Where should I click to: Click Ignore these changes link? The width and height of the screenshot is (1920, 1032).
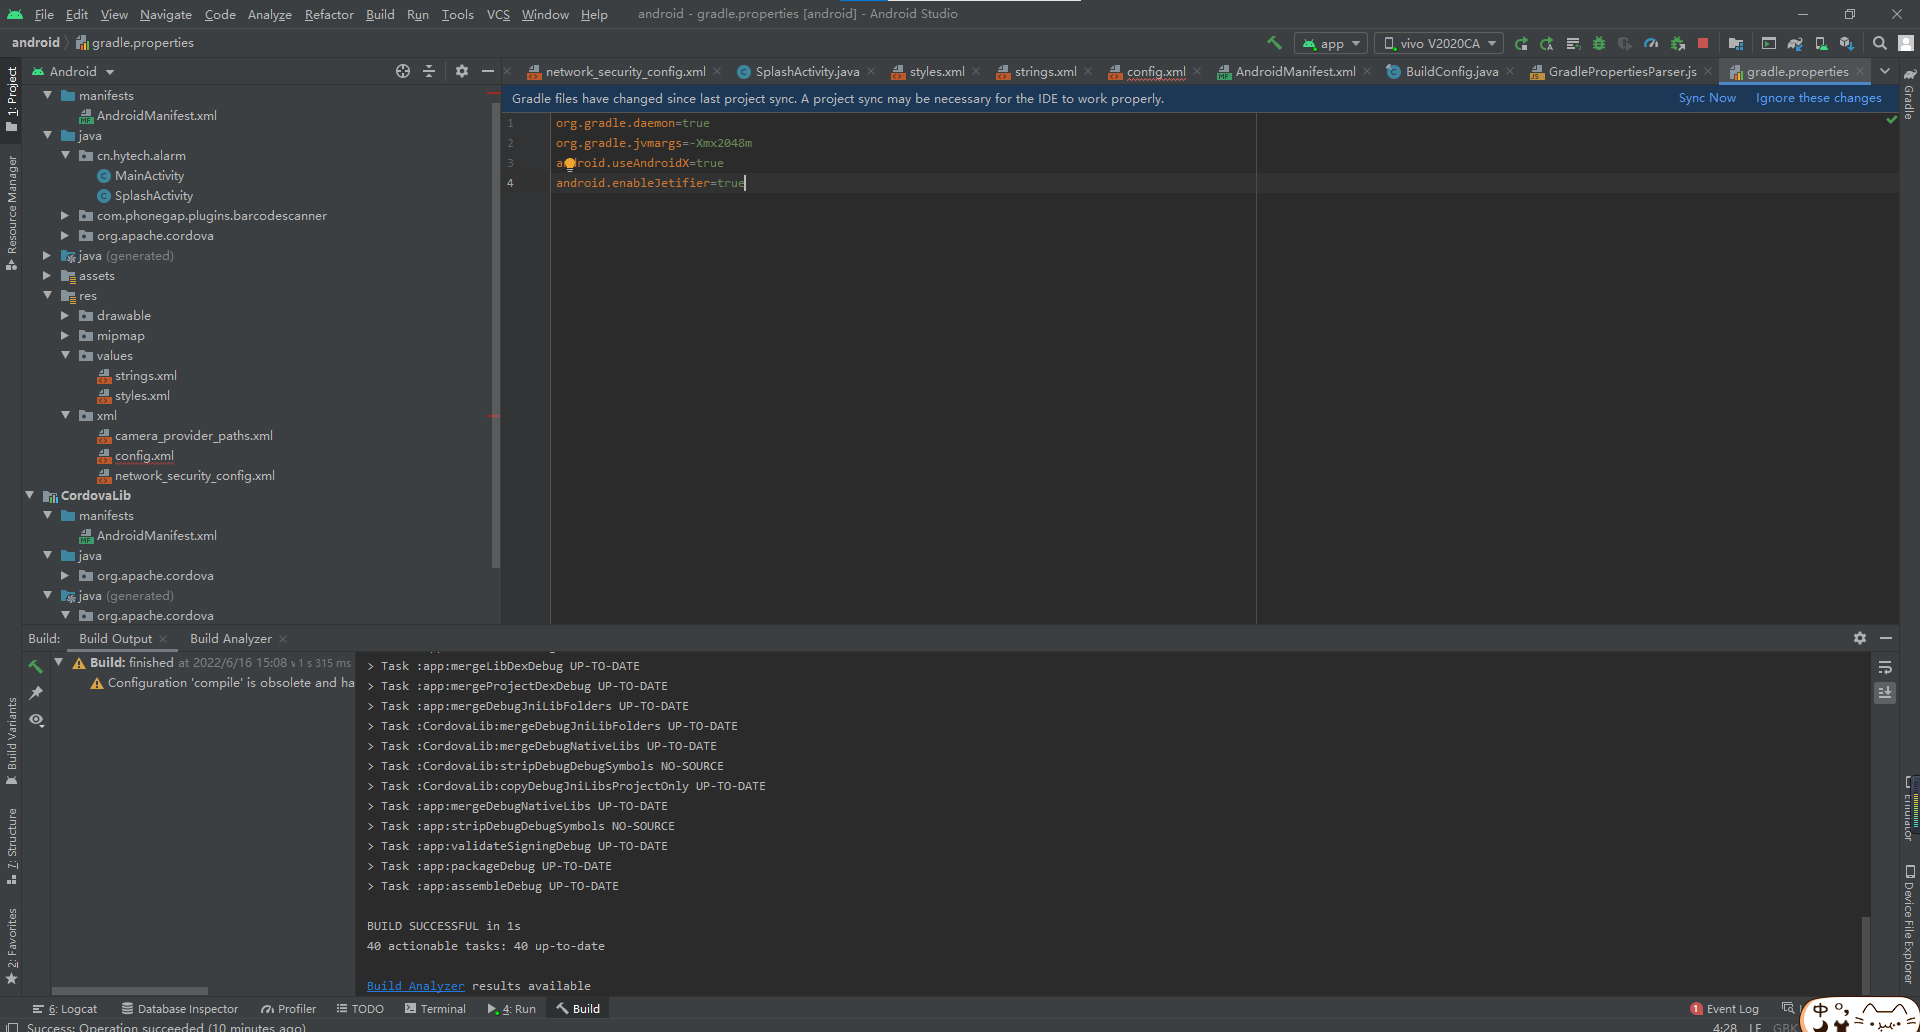click(x=1818, y=98)
